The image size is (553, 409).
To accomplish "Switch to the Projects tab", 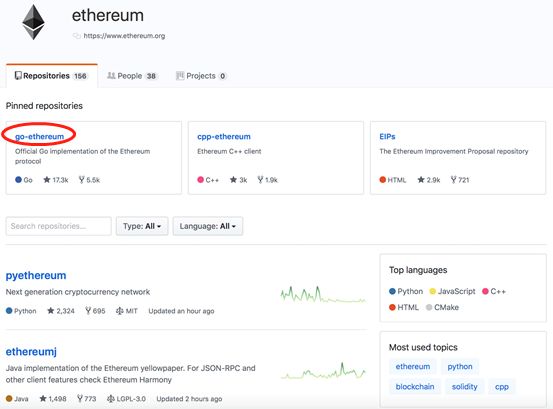I will 201,76.
